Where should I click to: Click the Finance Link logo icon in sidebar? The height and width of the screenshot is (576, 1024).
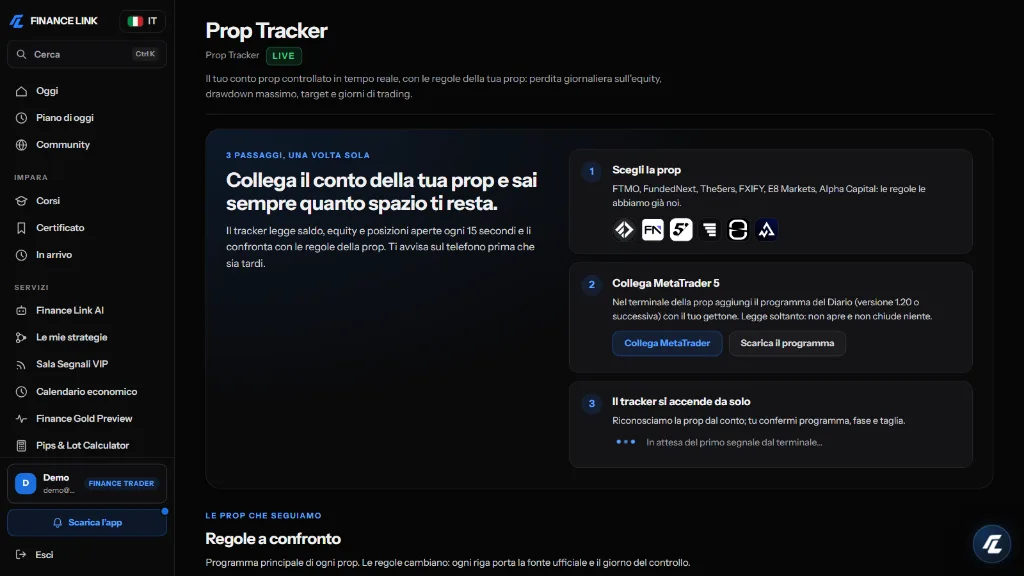coord(17,21)
